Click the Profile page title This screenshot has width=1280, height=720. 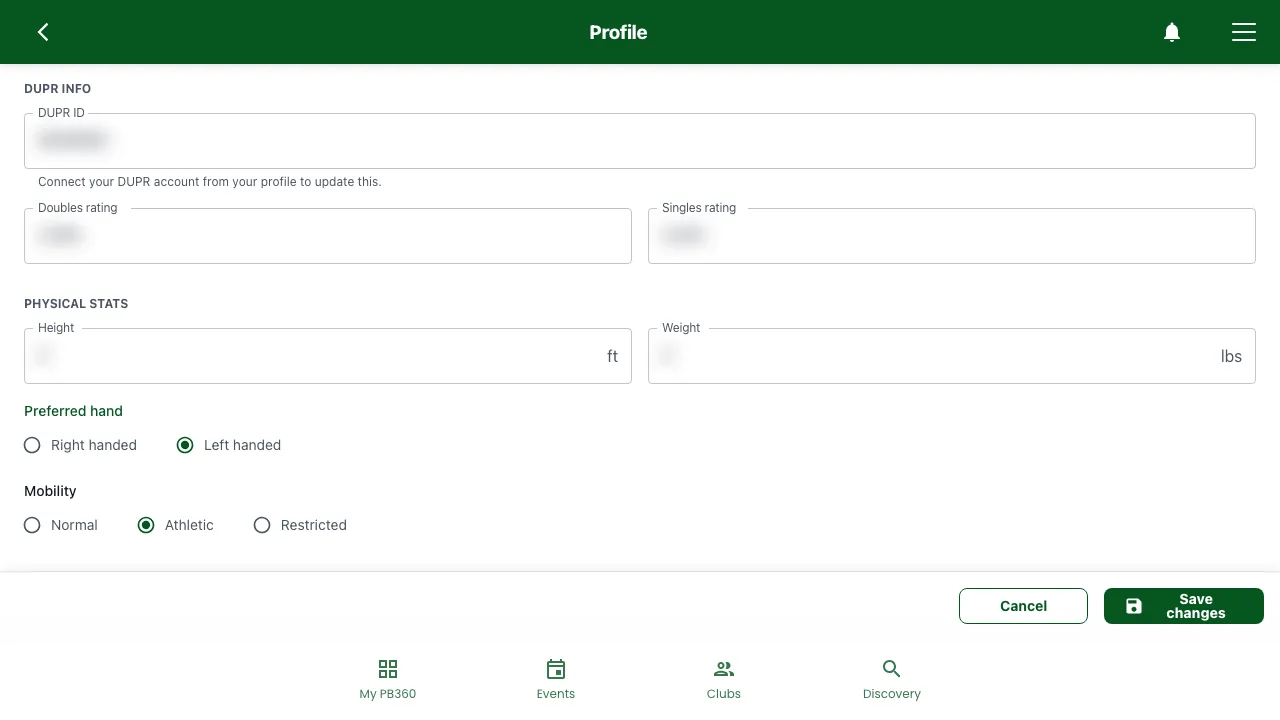pyautogui.click(x=618, y=32)
